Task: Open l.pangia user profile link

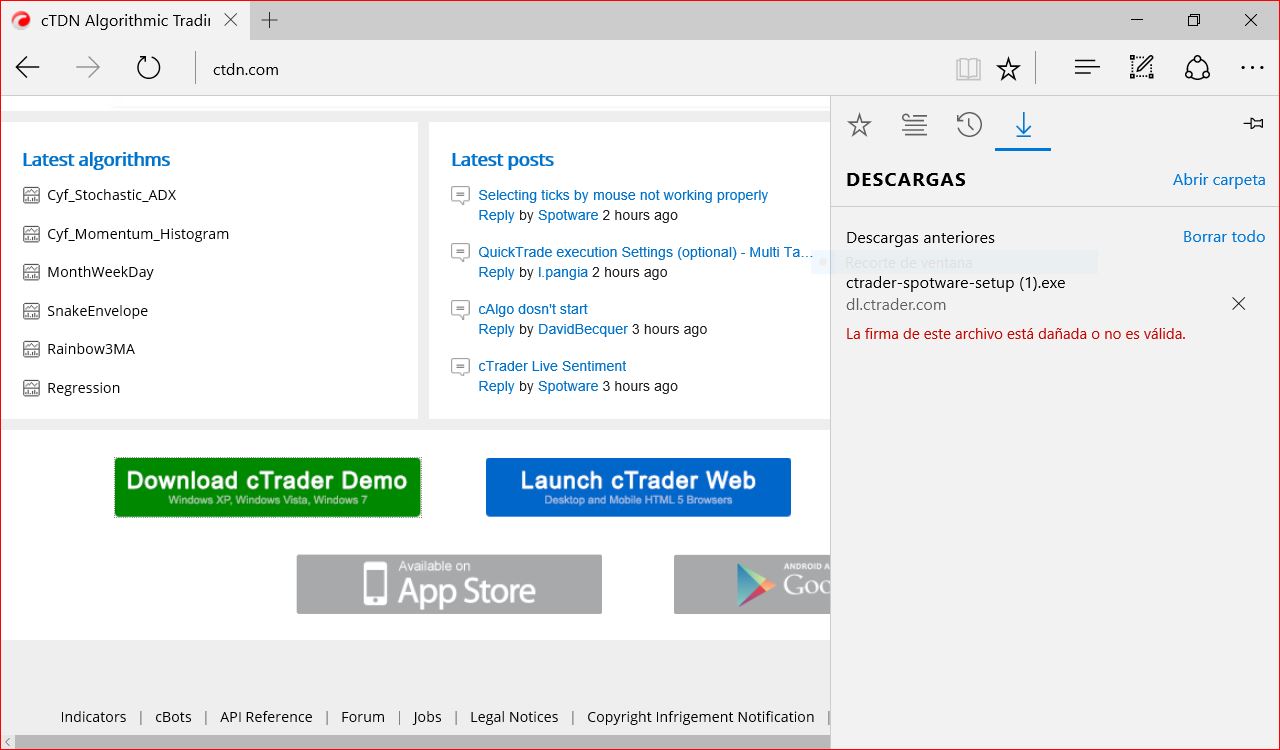Action: click(563, 272)
